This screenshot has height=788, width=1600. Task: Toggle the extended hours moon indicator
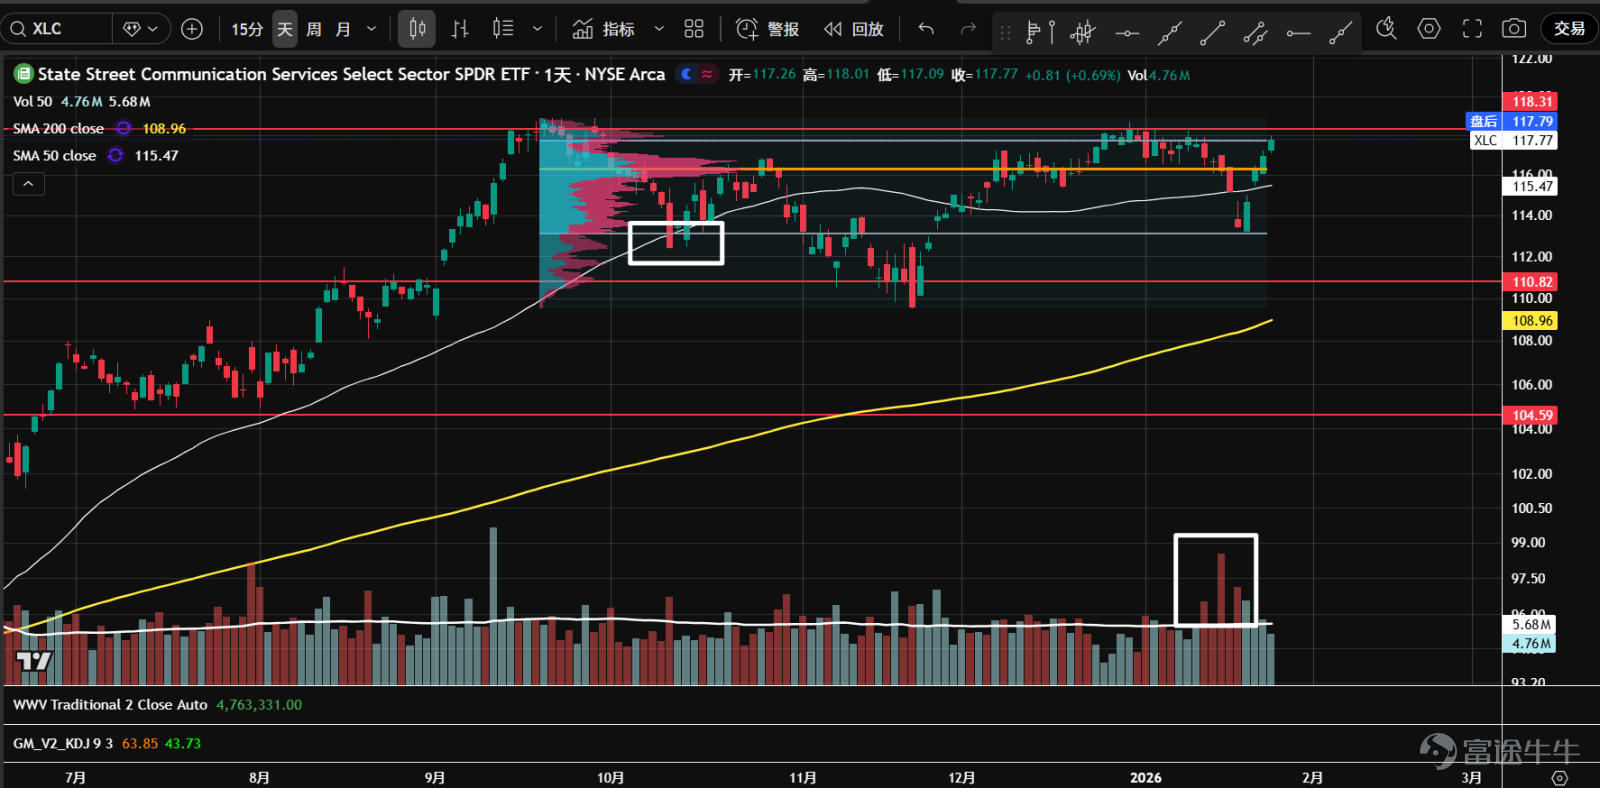pos(686,74)
